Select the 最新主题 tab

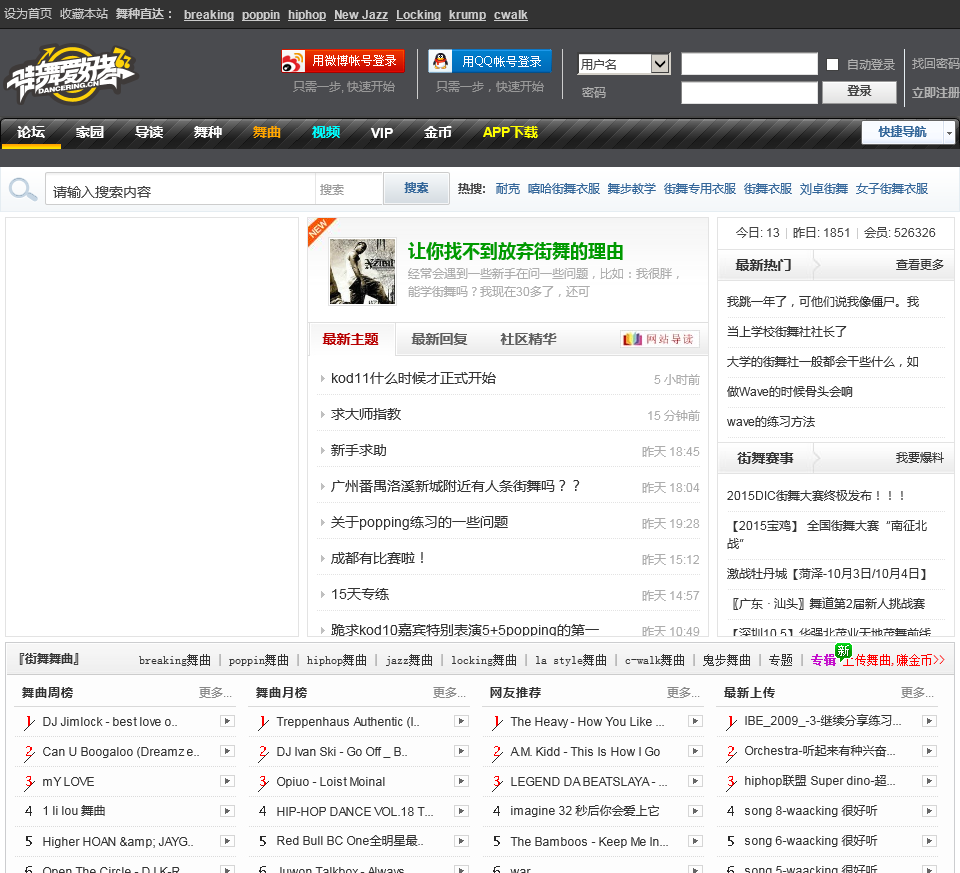pos(351,339)
